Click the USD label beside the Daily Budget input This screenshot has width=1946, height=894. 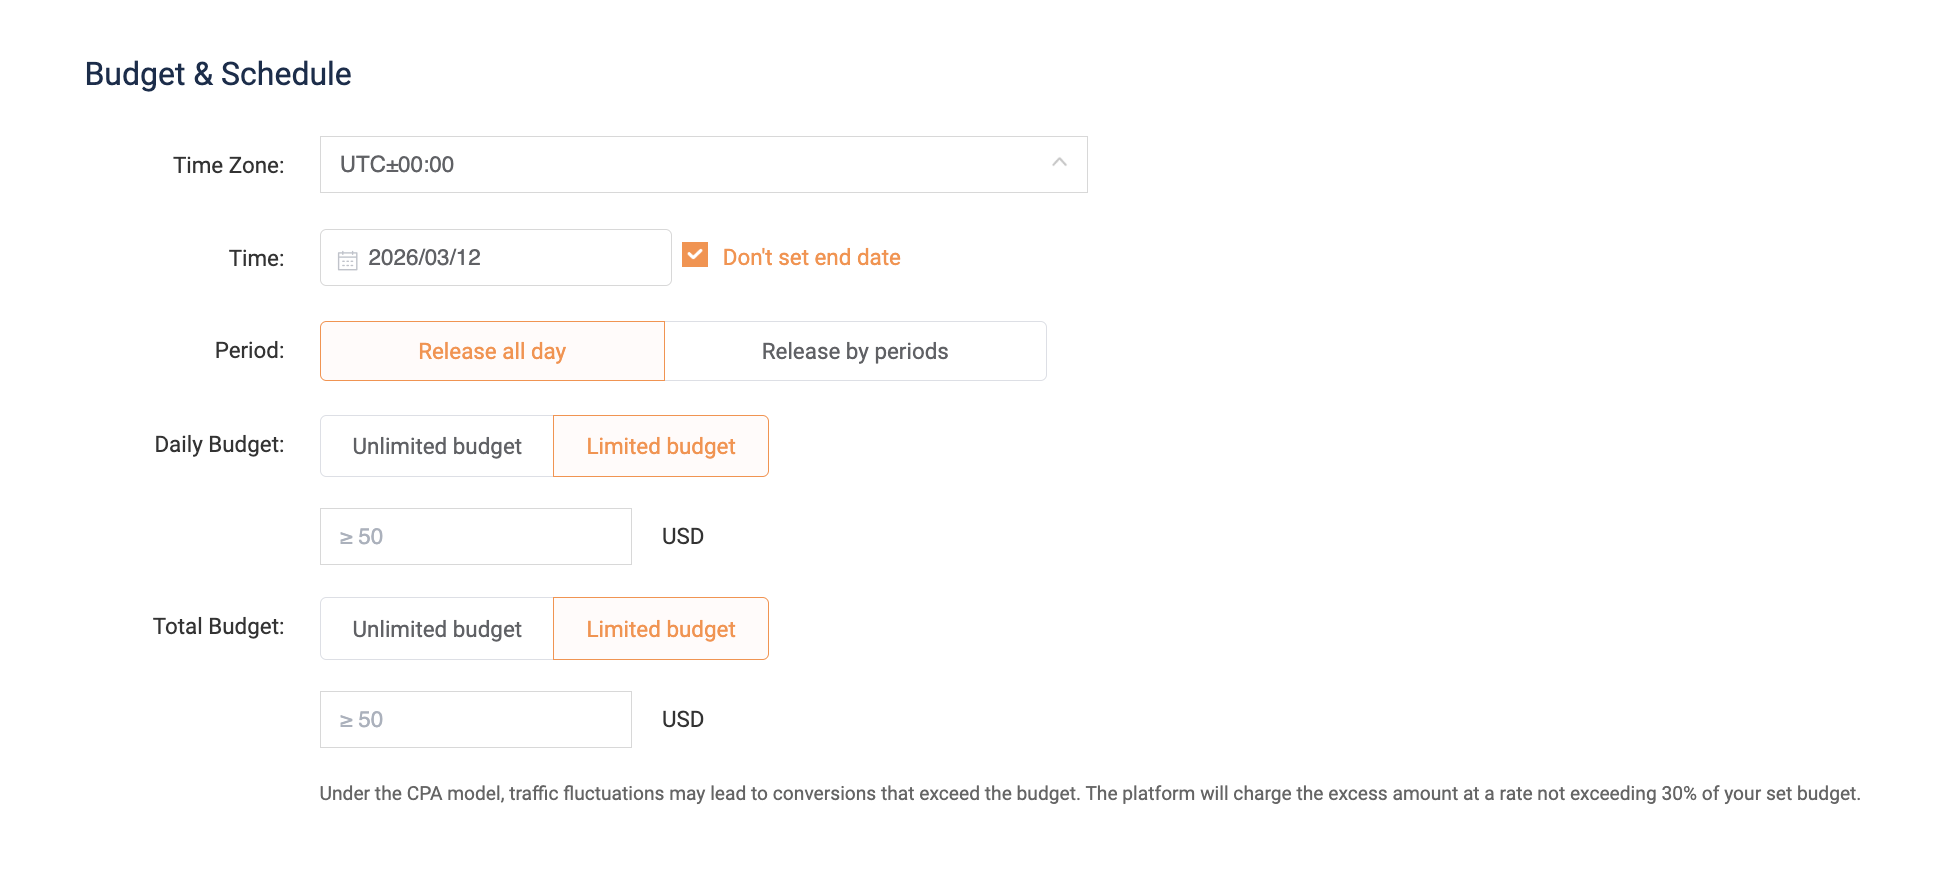pos(683,537)
